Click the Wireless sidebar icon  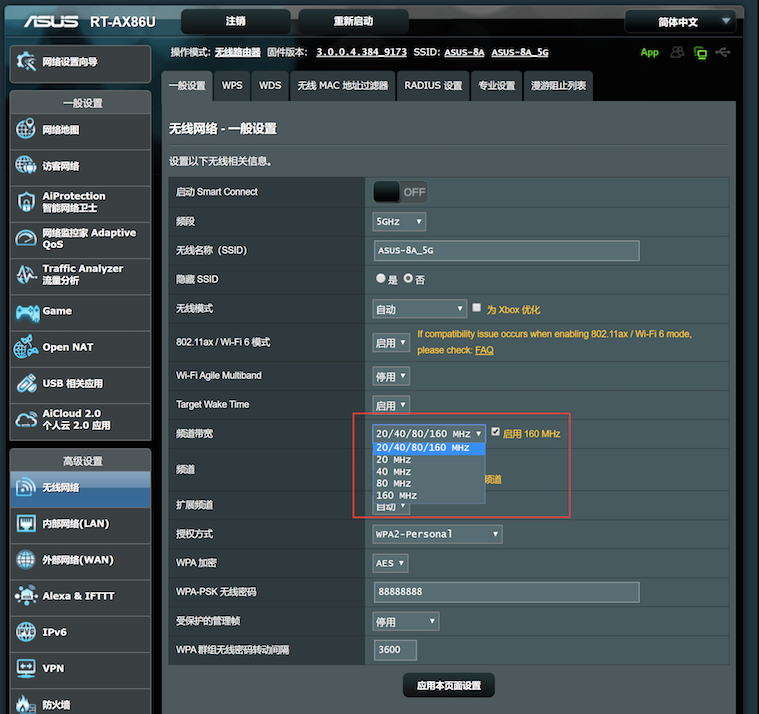click(x=26, y=487)
